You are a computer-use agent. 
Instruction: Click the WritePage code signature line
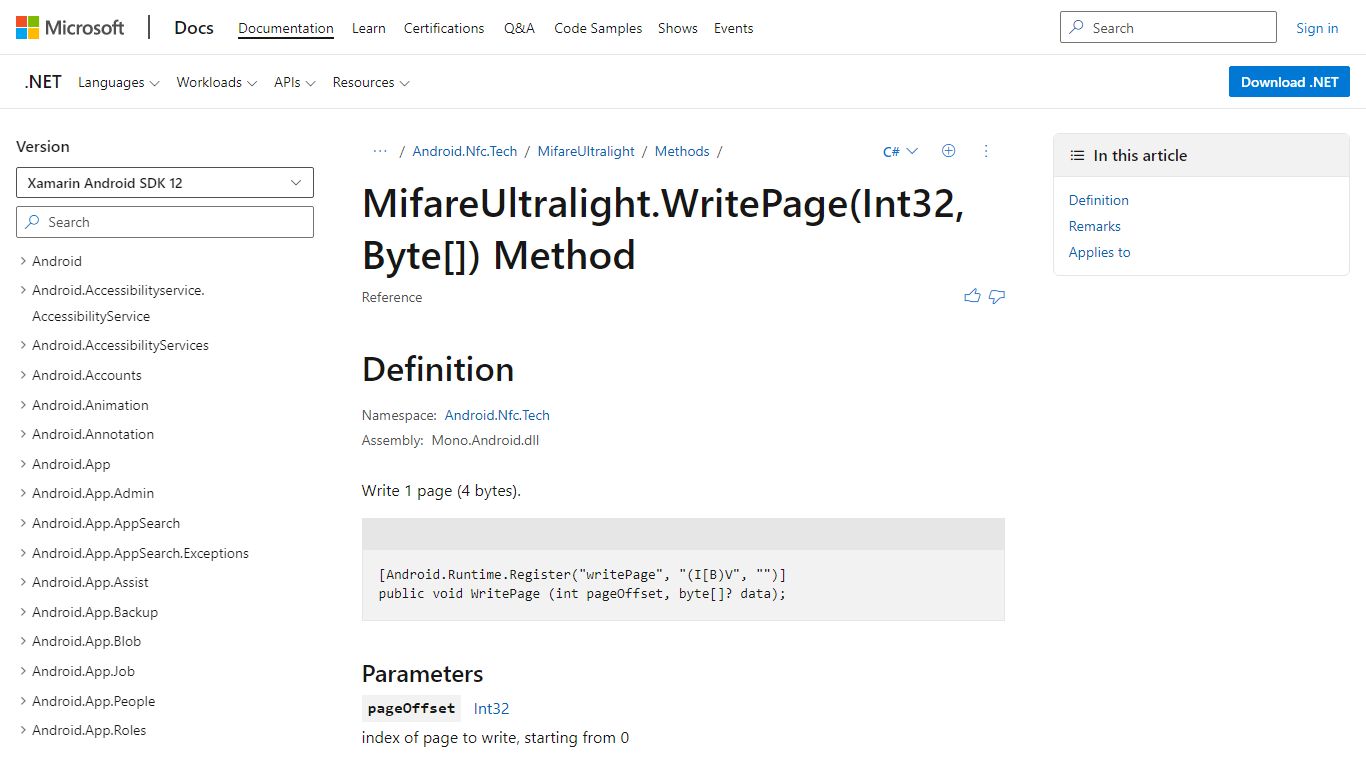pyautogui.click(x=582, y=593)
